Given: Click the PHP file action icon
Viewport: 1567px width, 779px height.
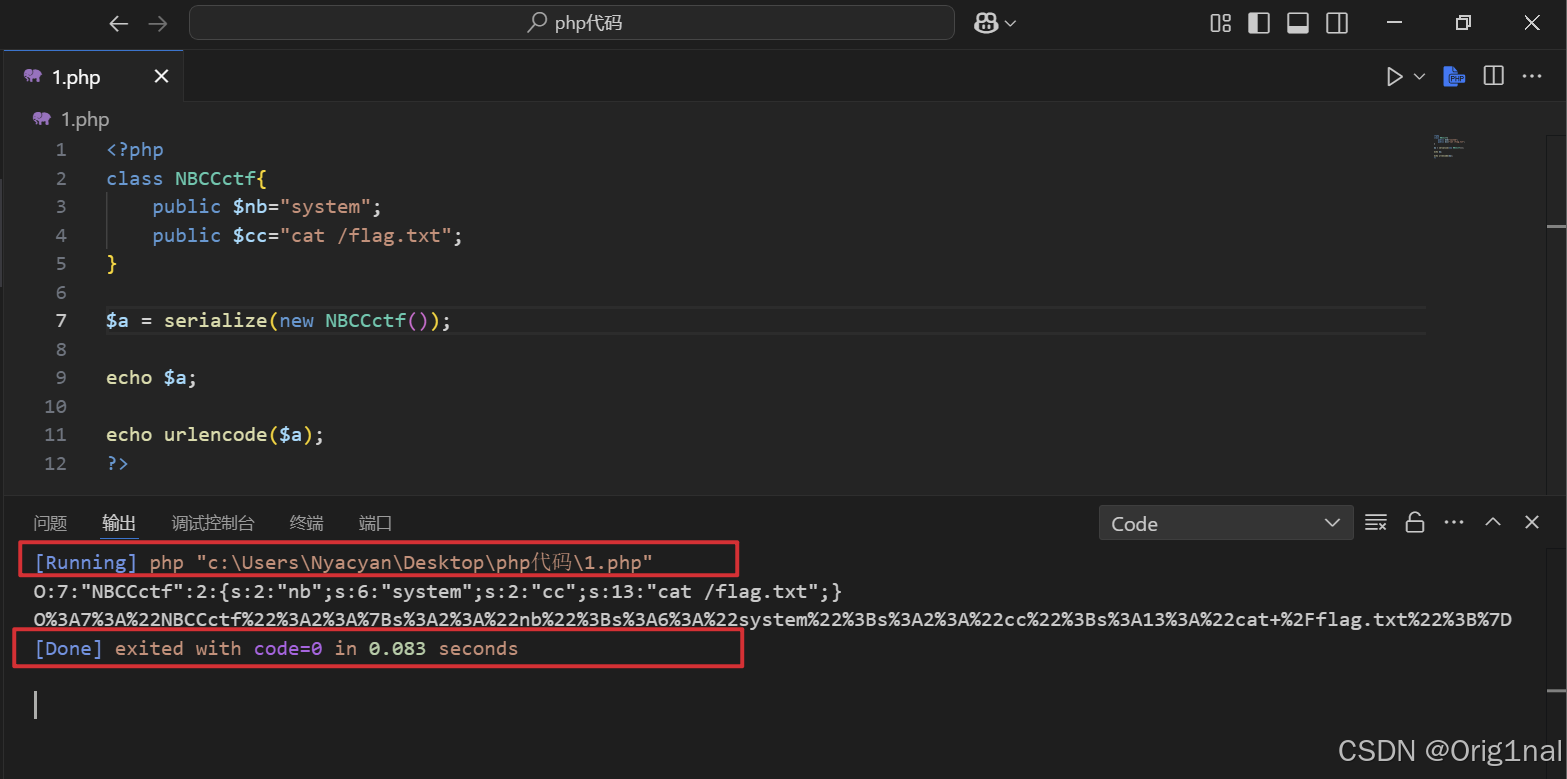Looking at the screenshot, I should point(1454,77).
